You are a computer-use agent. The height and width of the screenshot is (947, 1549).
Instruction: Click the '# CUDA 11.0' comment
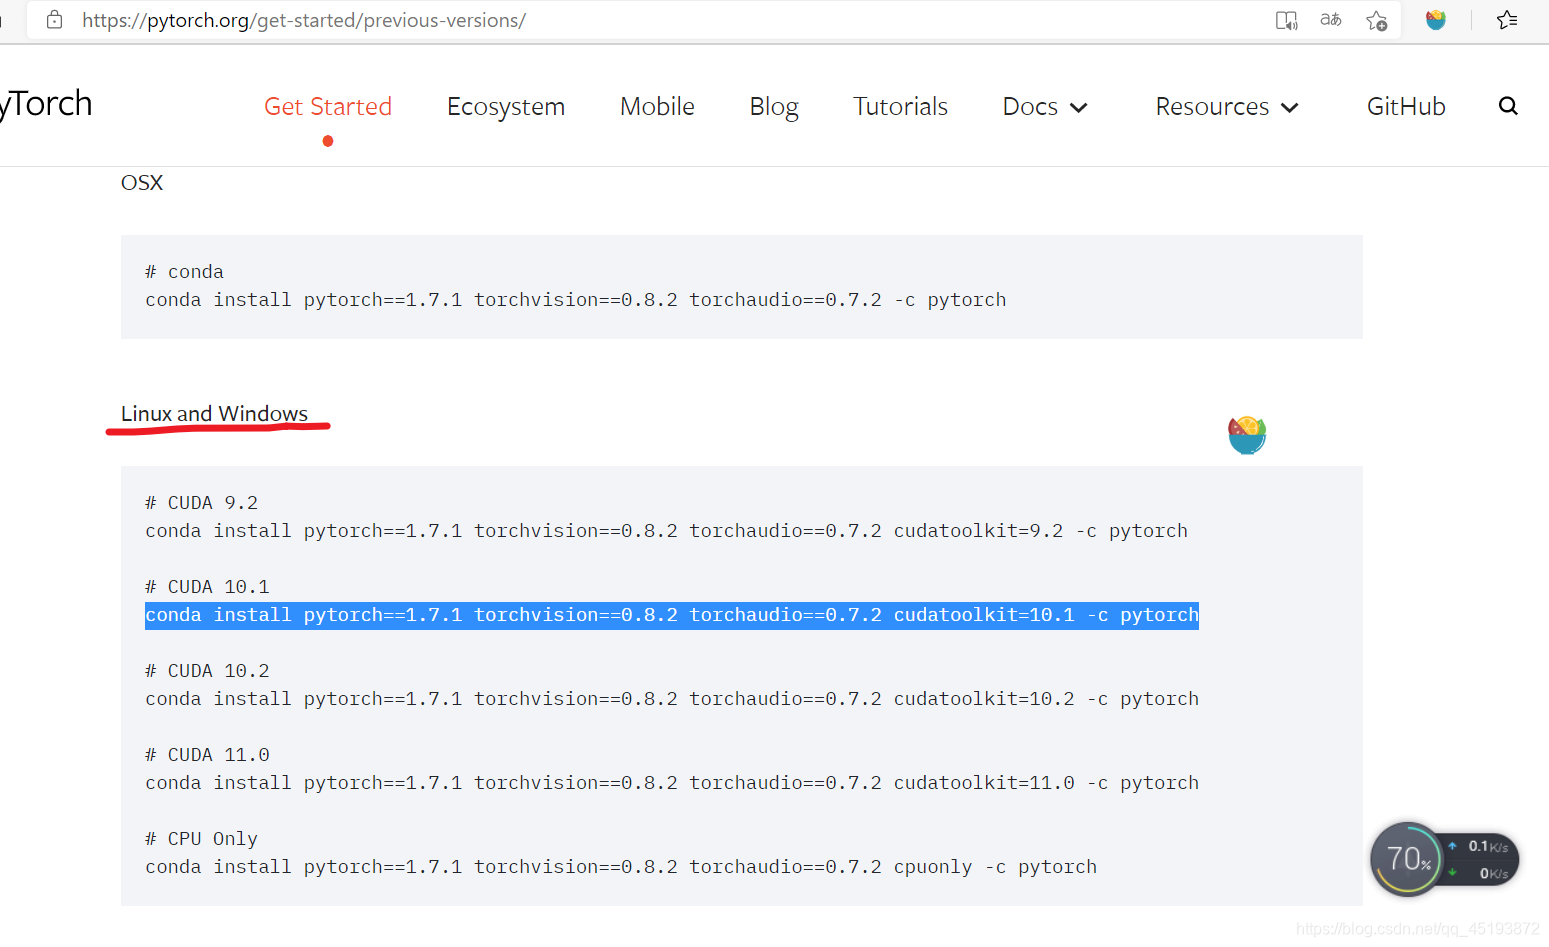(207, 755)
